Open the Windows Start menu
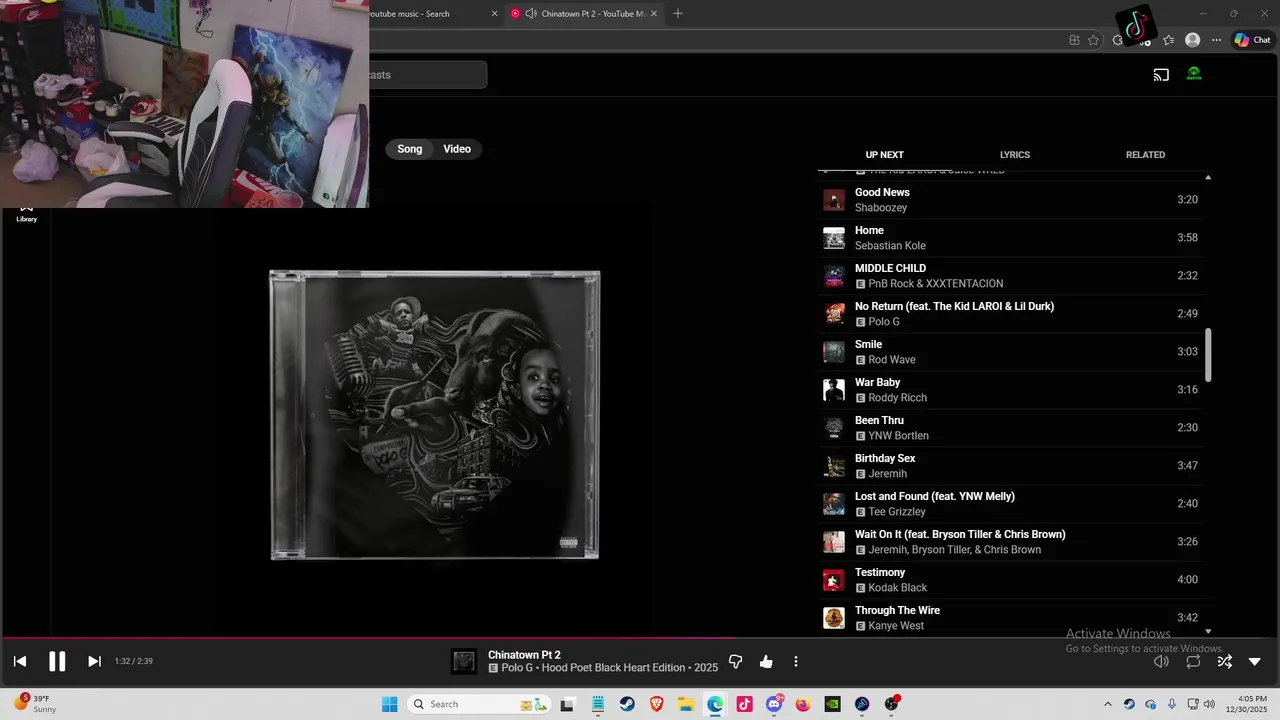 [x=389, y=704]
